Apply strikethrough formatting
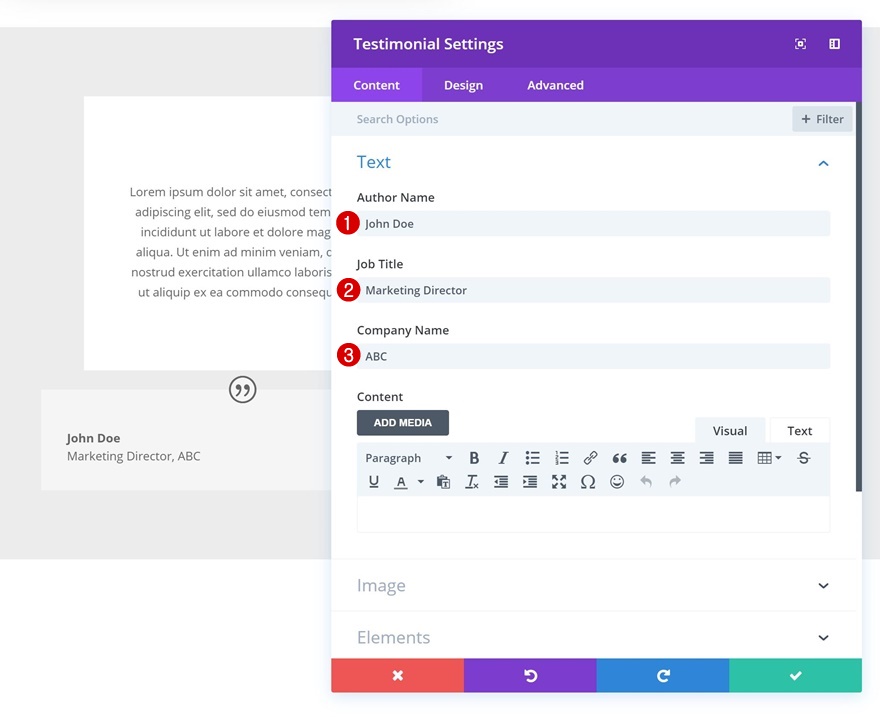Screen dimensions: 880x717 (804, 458)
